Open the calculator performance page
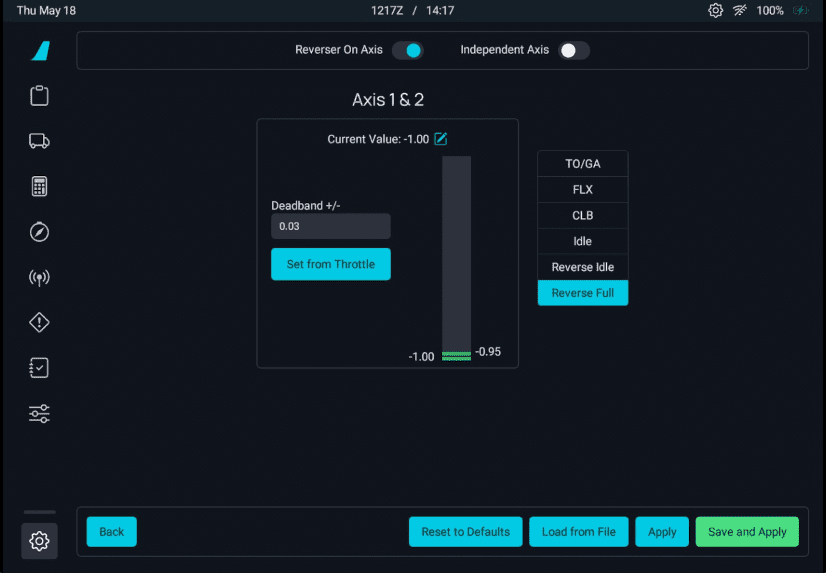826x573 pixels. click(x=39, y=187)
